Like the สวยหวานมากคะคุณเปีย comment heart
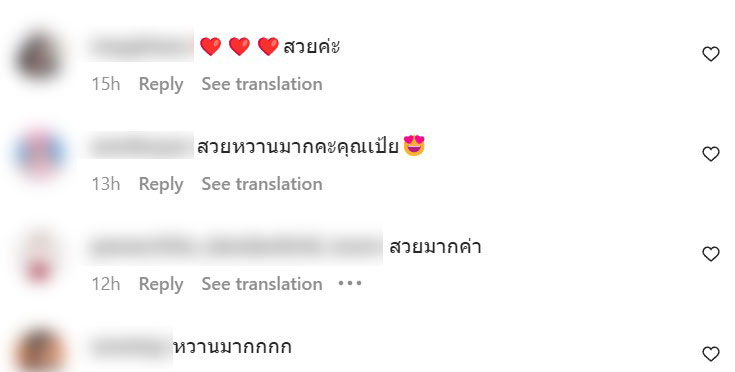This screenshot has height=372, width=735. (711, 154)
